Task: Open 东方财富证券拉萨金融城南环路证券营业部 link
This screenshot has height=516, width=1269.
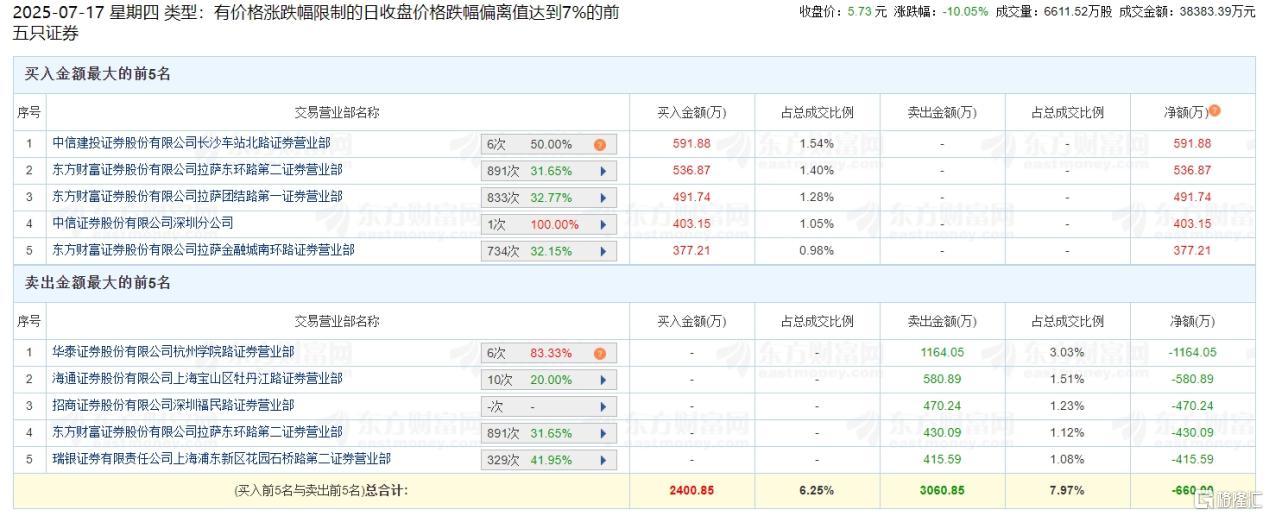Action: pos(203,250)
